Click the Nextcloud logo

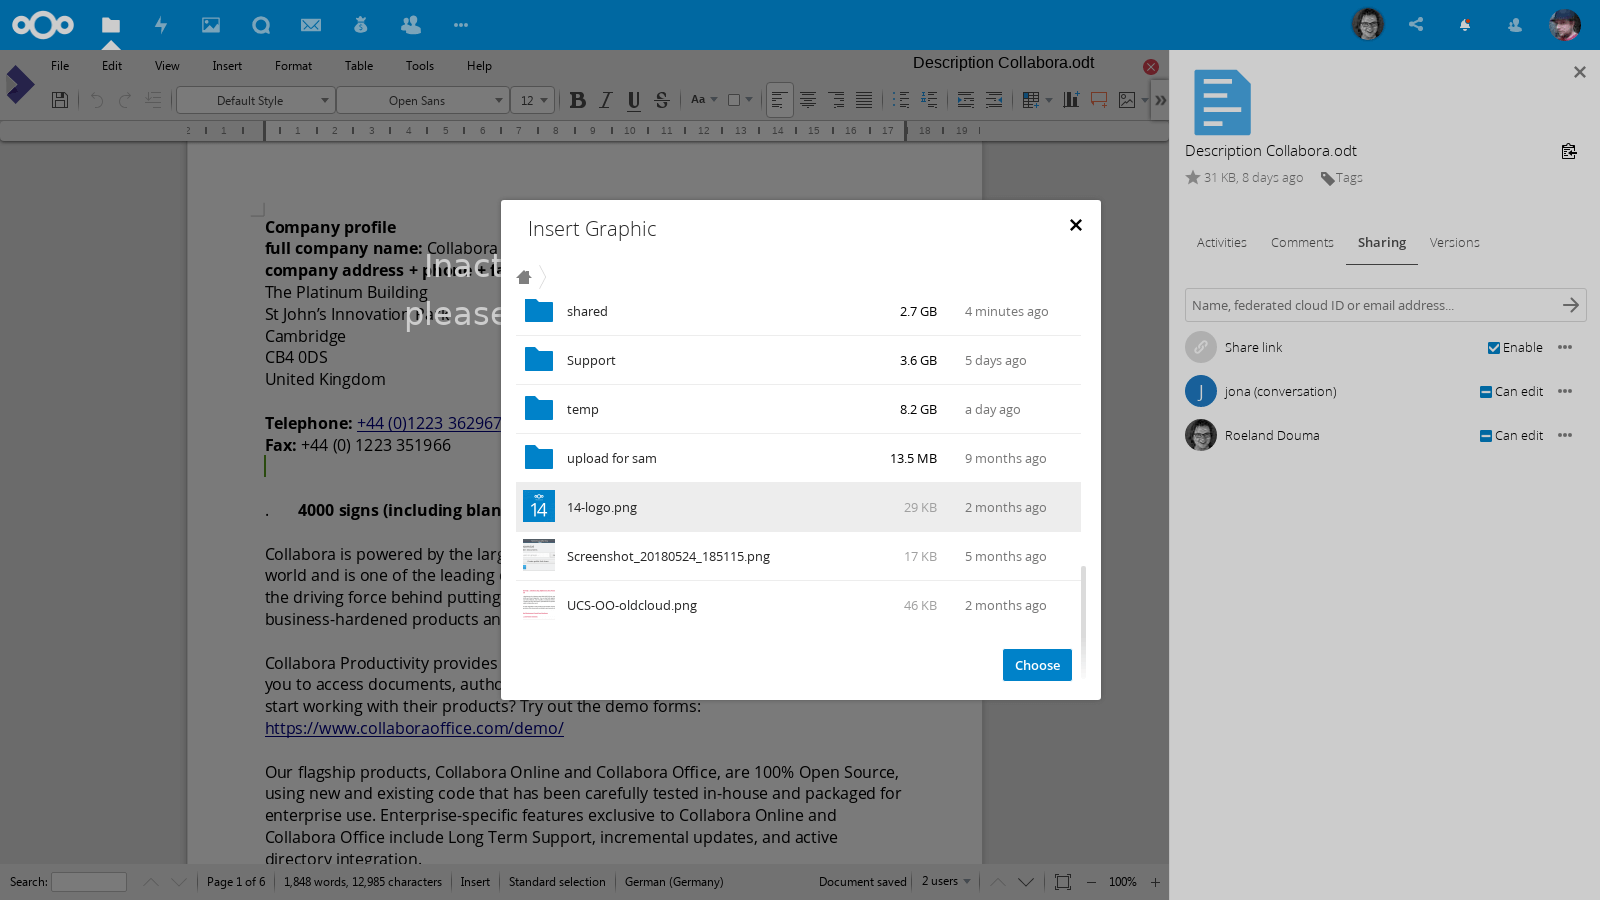coord(43,25)
